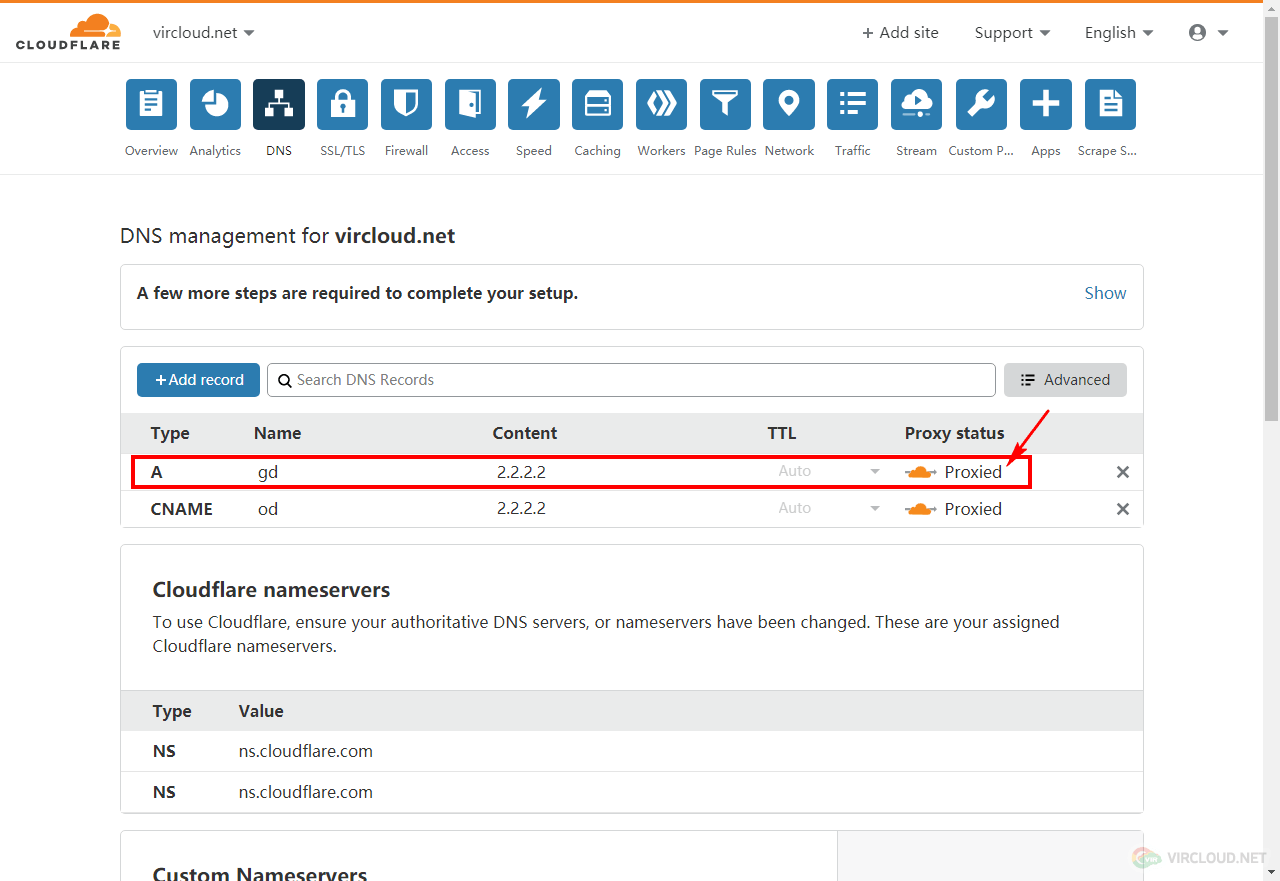Open the Support dropdown menu

[x=1012, y=33]
